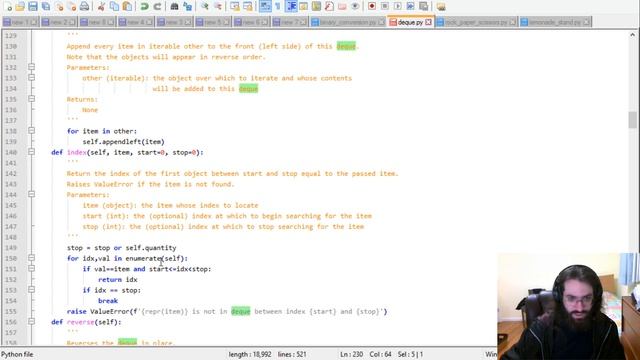Collapse the for loop fold at line 138
This screenshot has width=640, height=360.
click(x=31, y=131)
